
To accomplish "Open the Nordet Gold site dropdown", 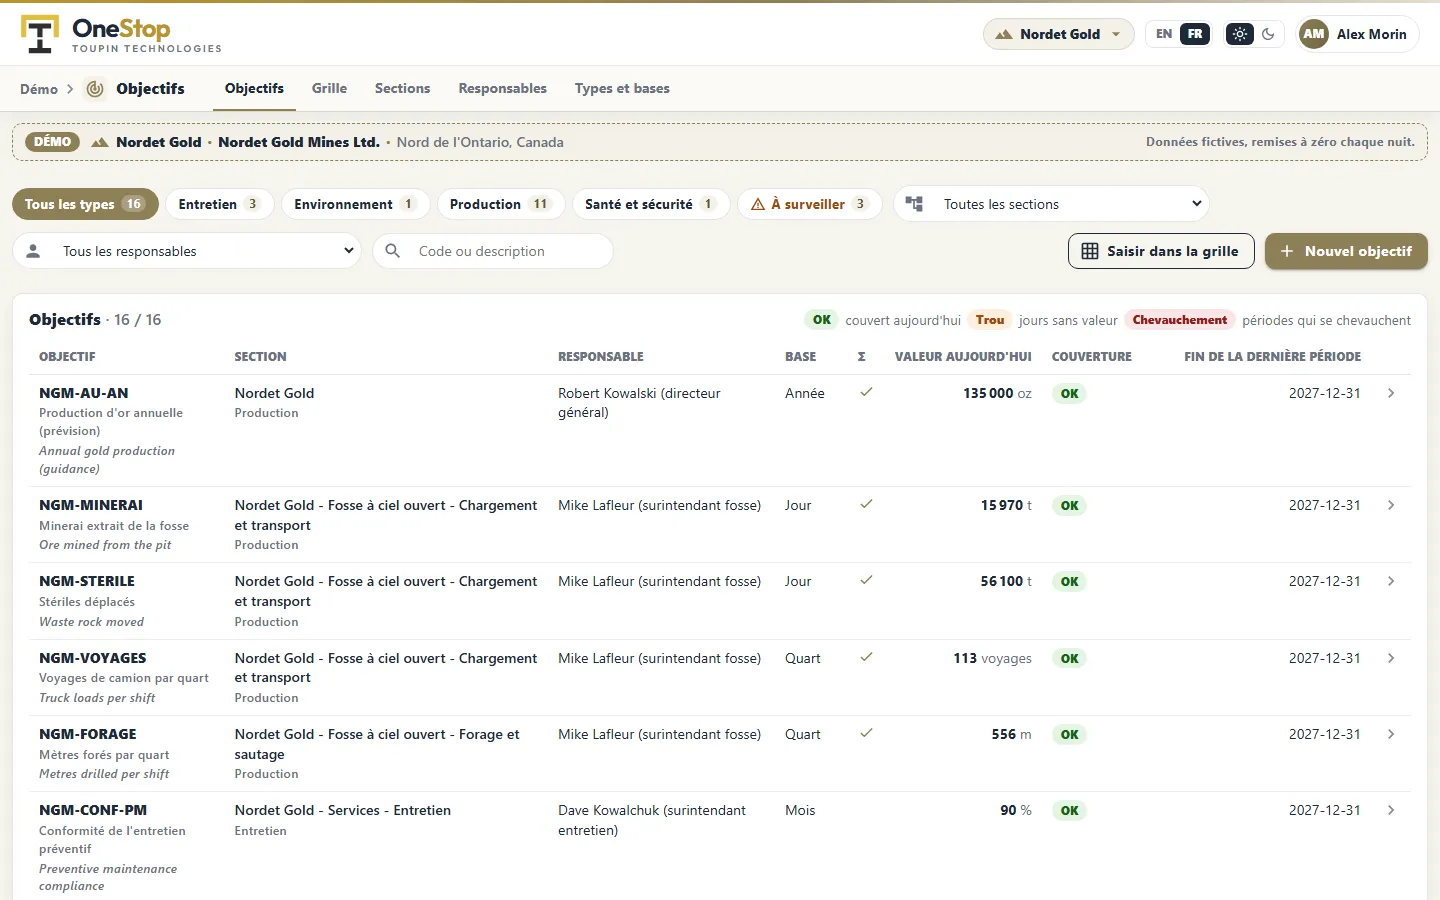I will coord(1058,34).
